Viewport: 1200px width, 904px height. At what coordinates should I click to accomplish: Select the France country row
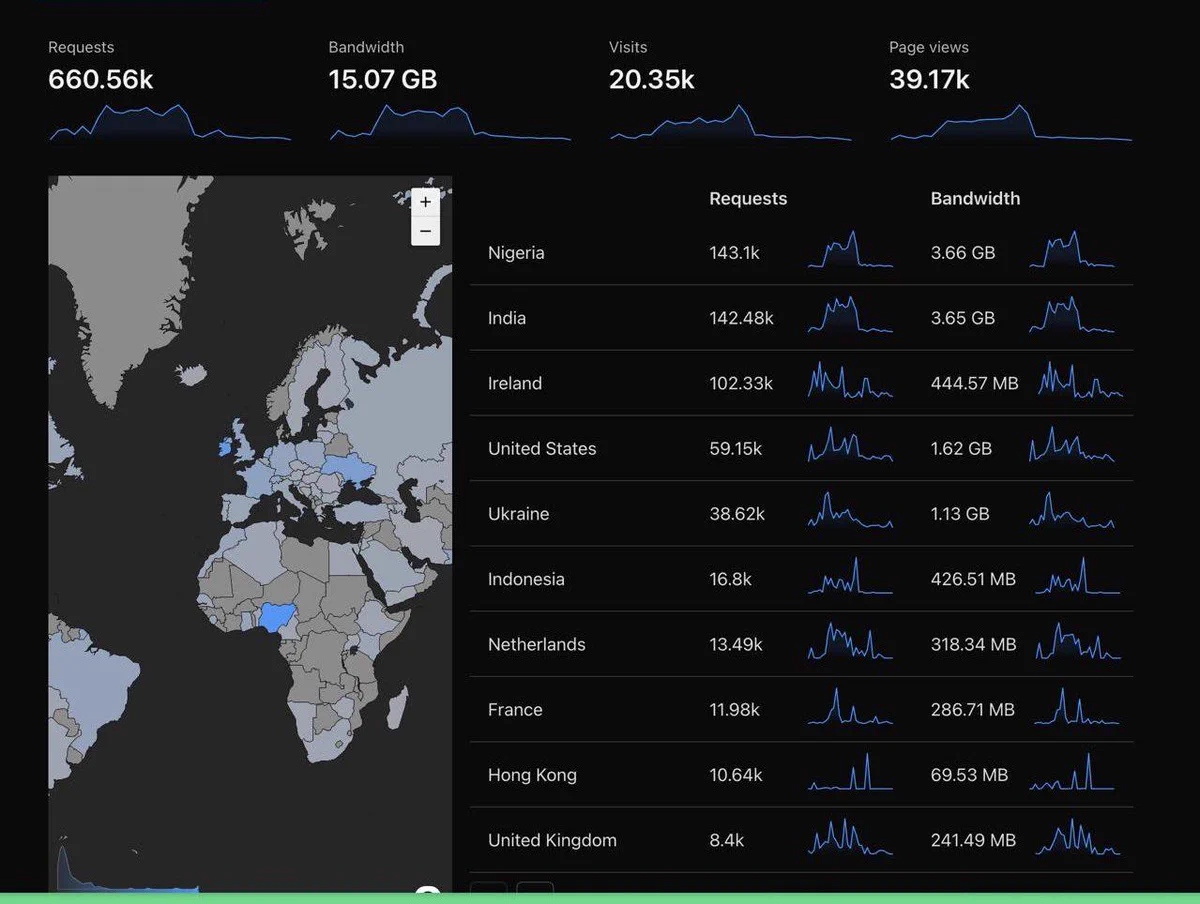801,709
